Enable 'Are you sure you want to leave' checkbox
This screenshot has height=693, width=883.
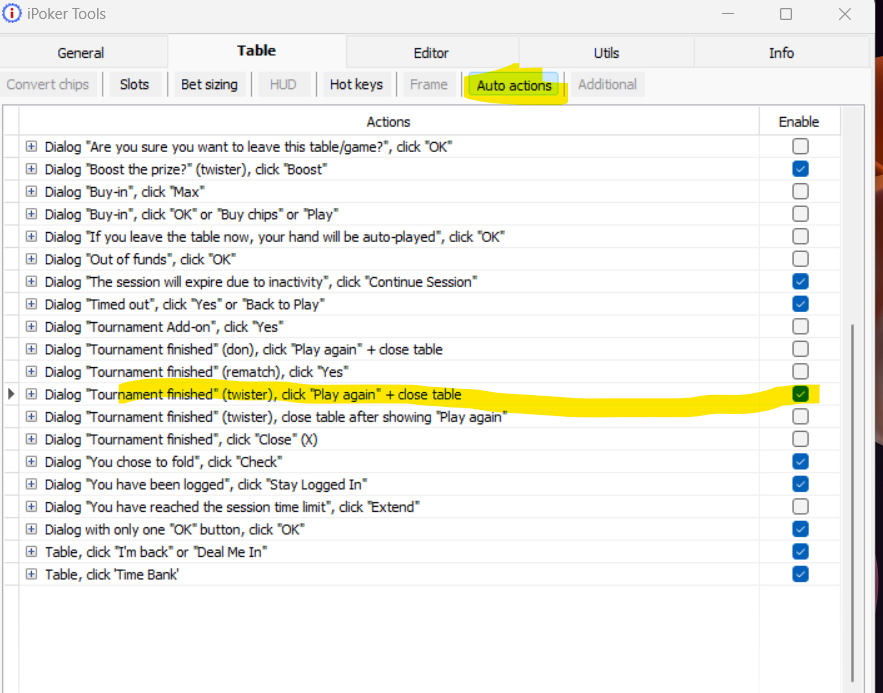pos(800,146)
